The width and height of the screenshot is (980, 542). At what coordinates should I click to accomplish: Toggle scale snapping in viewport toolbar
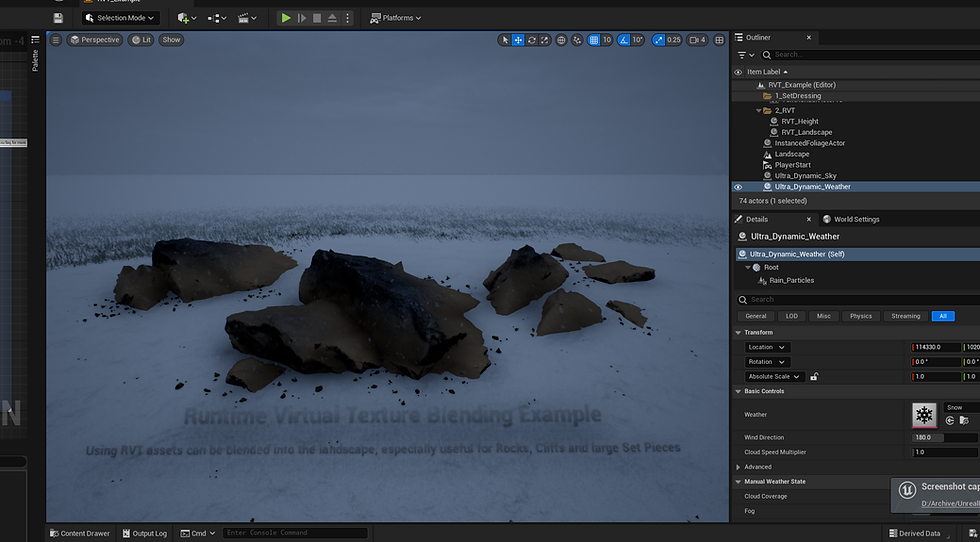point(659,40)
